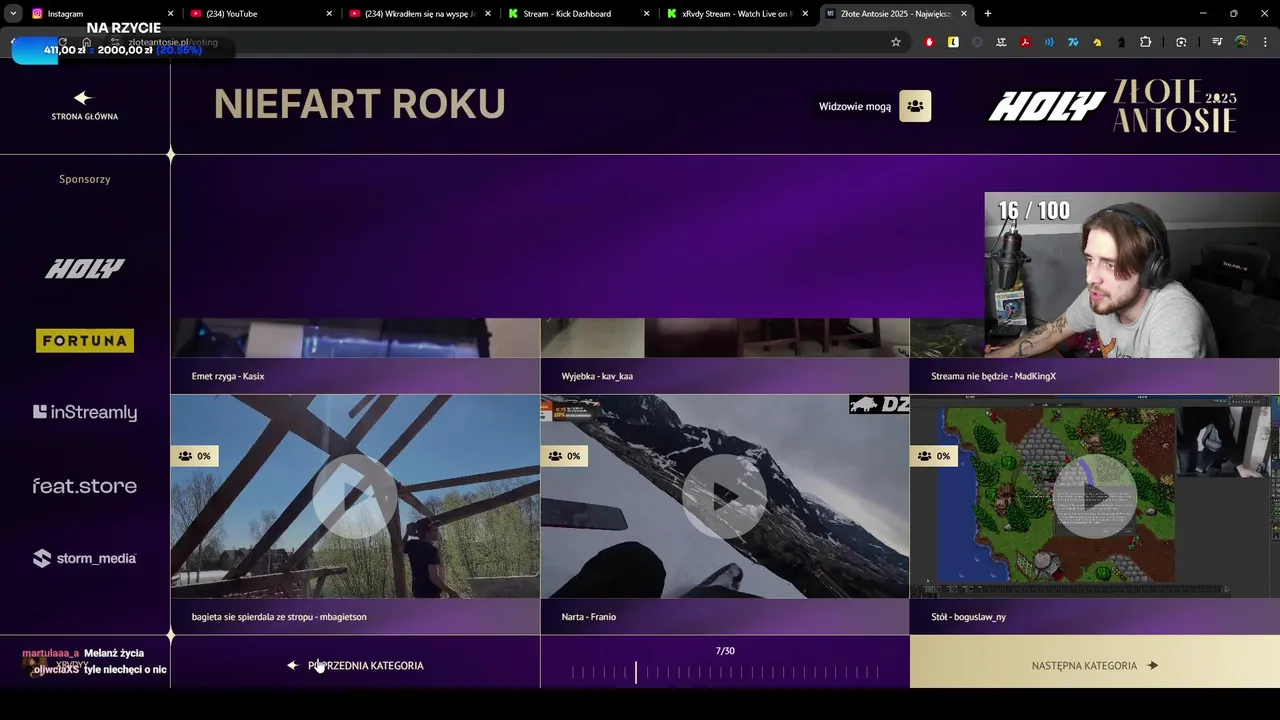This screenshot has width=1280, height=720.
Task: Select the Złote Antosie 2025 tab
Action: click(x=896, y=14)
